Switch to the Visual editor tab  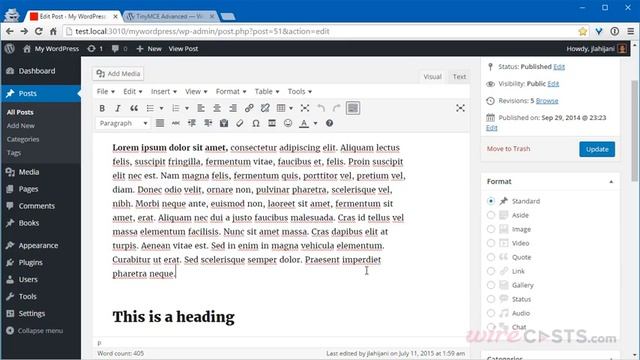coord(432,77)
